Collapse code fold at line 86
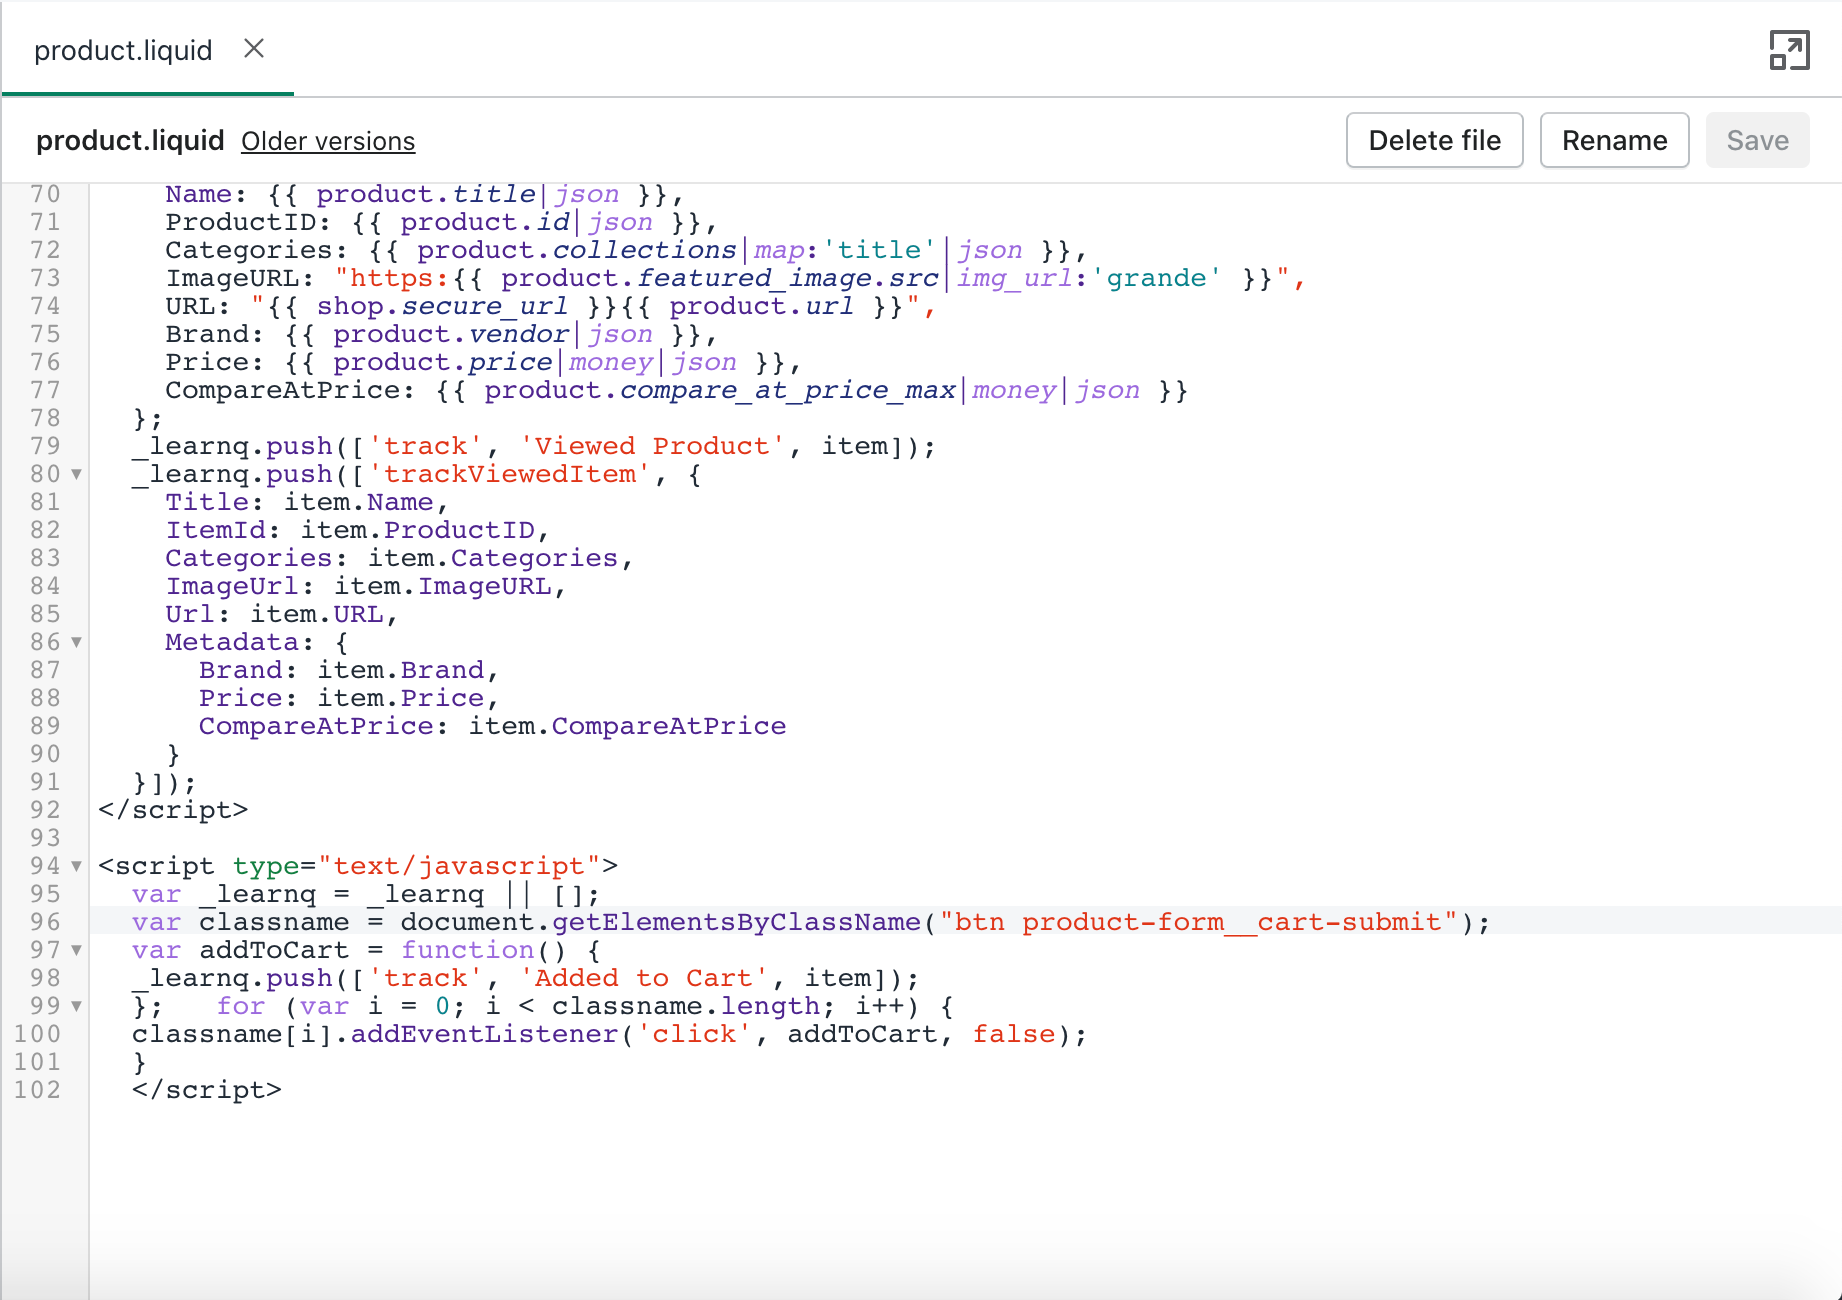The image size is (1842, 1300). point(76,642)
